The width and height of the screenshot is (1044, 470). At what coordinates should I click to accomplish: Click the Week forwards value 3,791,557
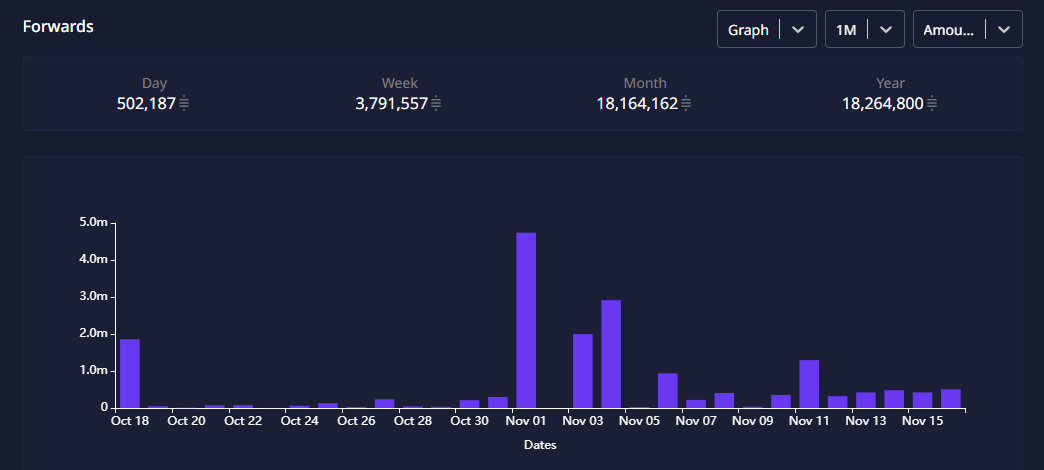click(x=392, y=103)
